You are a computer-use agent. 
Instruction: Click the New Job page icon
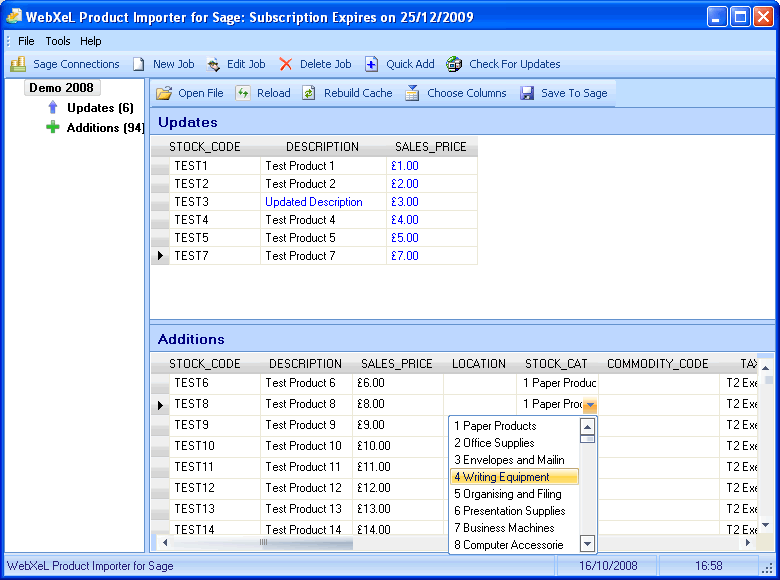tap(138, 64)
